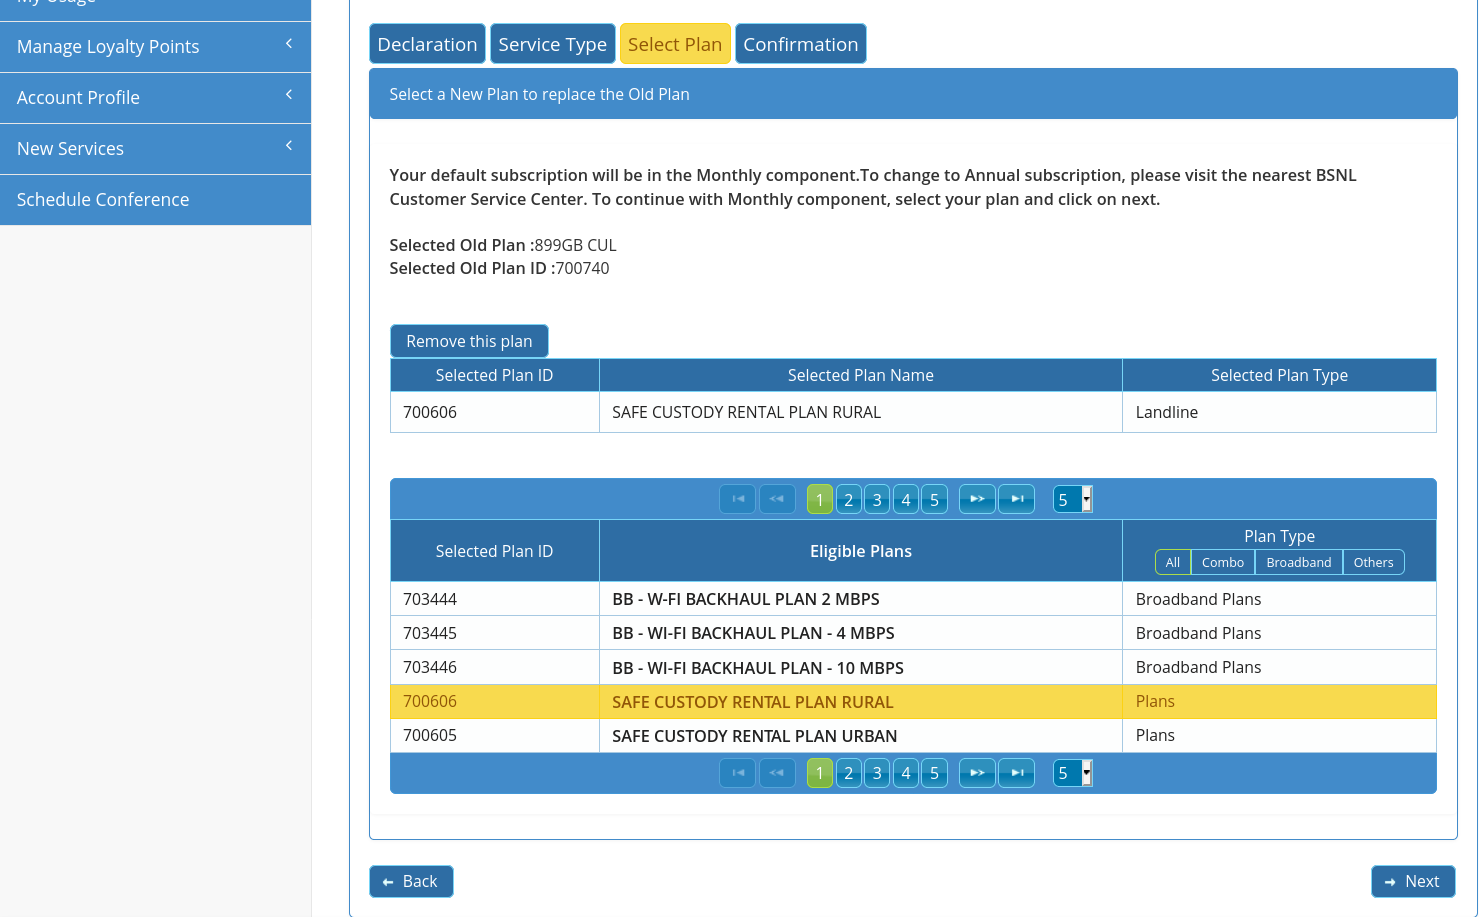Click the Next button
This screenshot has height=917, width=1479.
tap(1412, 881)
